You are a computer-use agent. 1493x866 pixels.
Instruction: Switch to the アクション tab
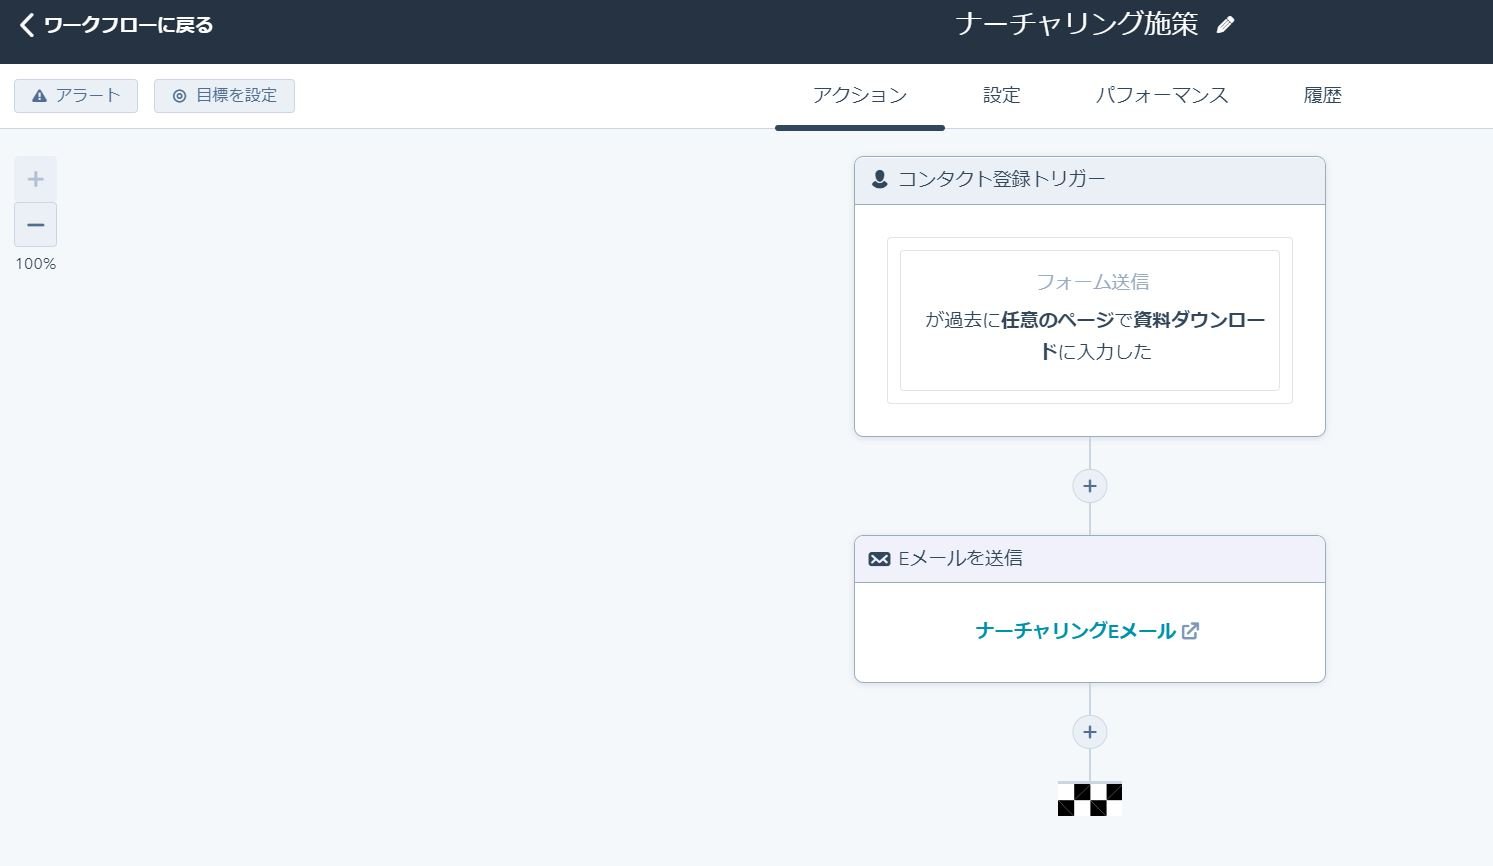coord(859,96)
